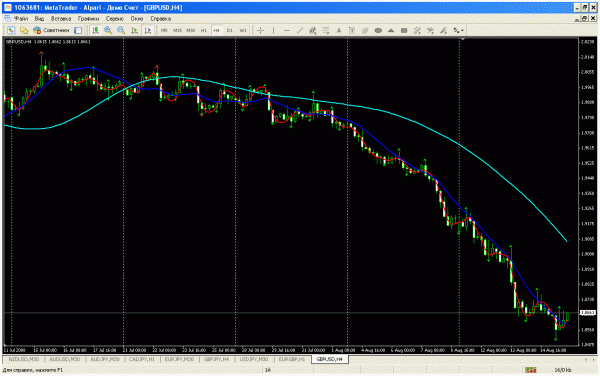
Task: Switch to W1 timeframe
Action: coord(243,30)
